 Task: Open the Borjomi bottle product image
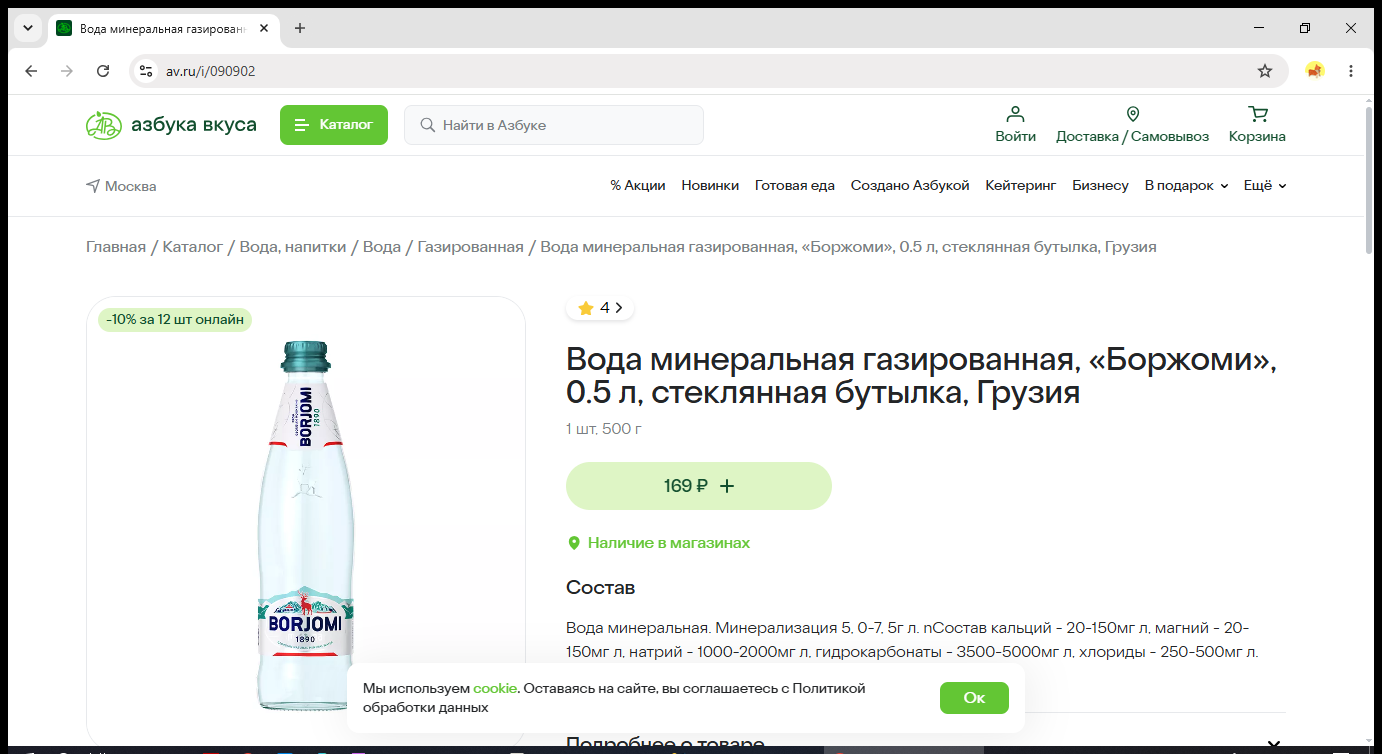coord(306,526)
